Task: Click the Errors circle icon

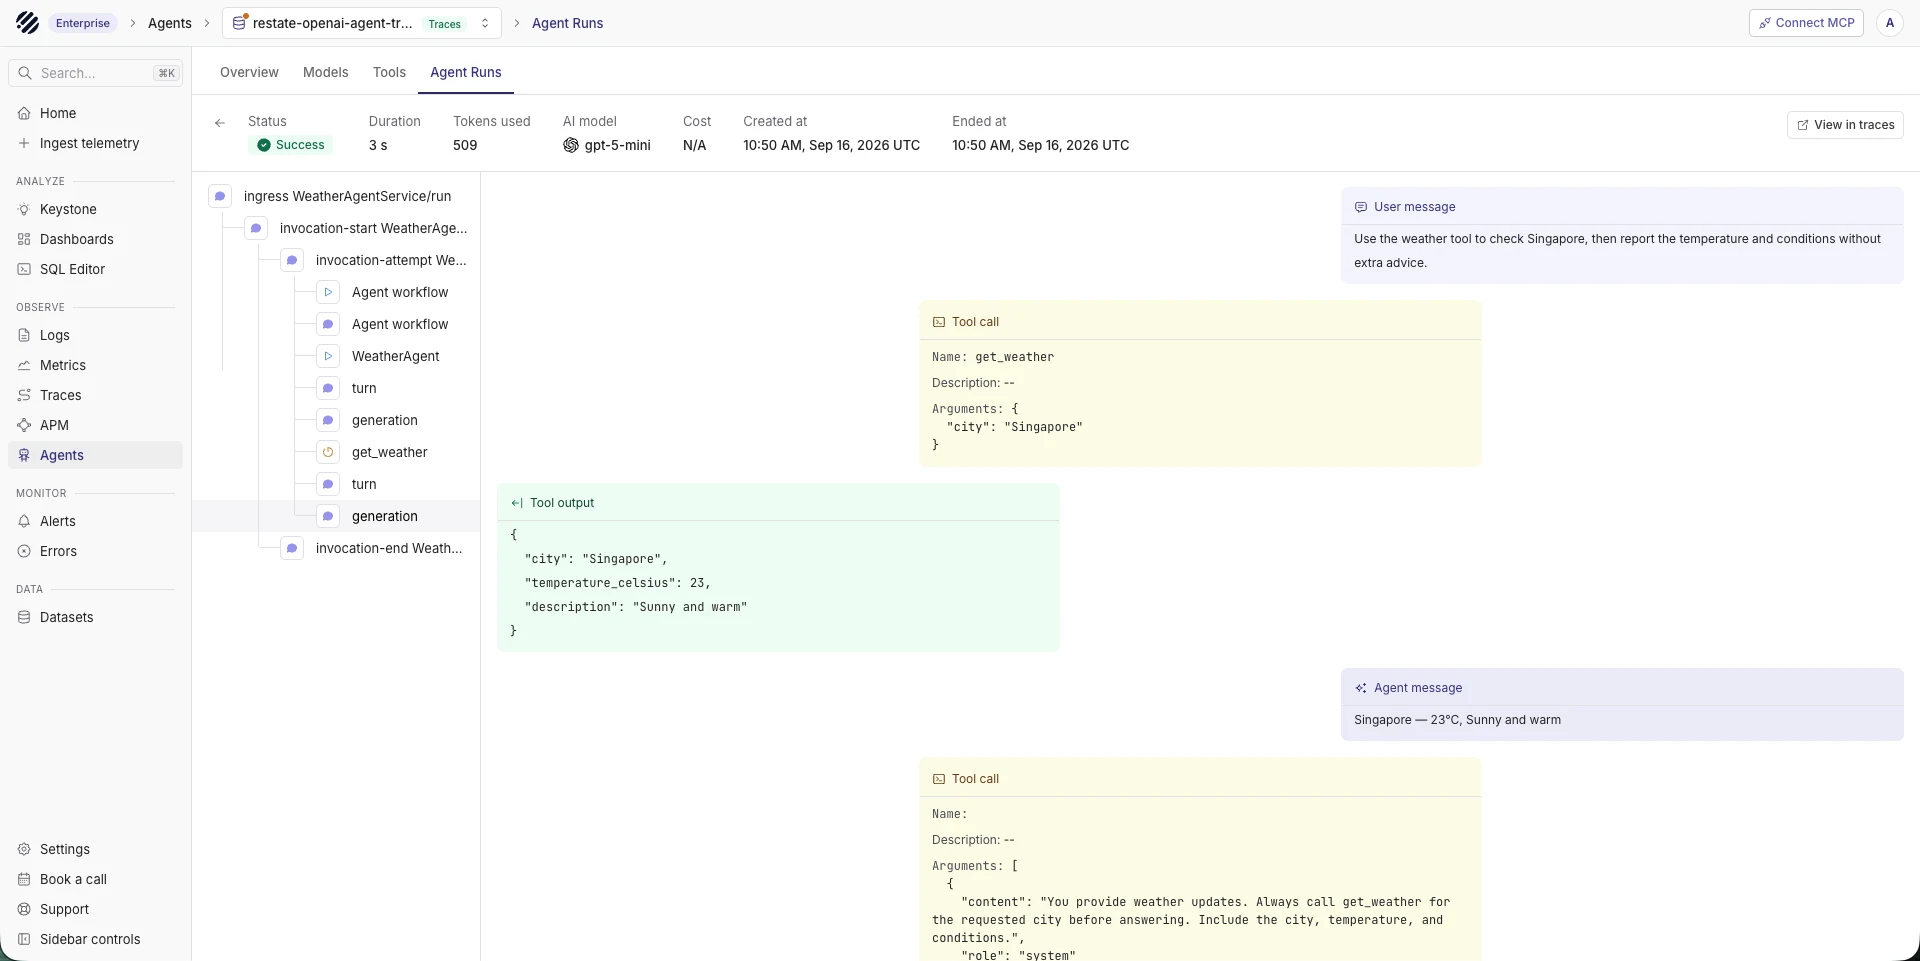Action: (24, 551)
